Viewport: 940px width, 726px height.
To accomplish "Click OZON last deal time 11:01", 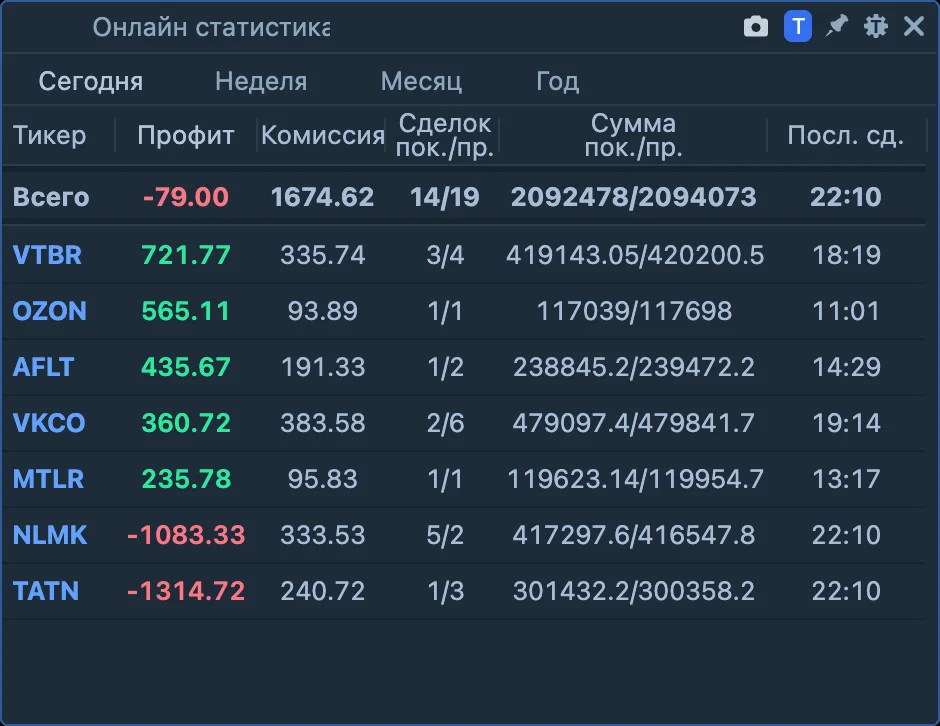I will pyautogui.click(x=846, y=311).
